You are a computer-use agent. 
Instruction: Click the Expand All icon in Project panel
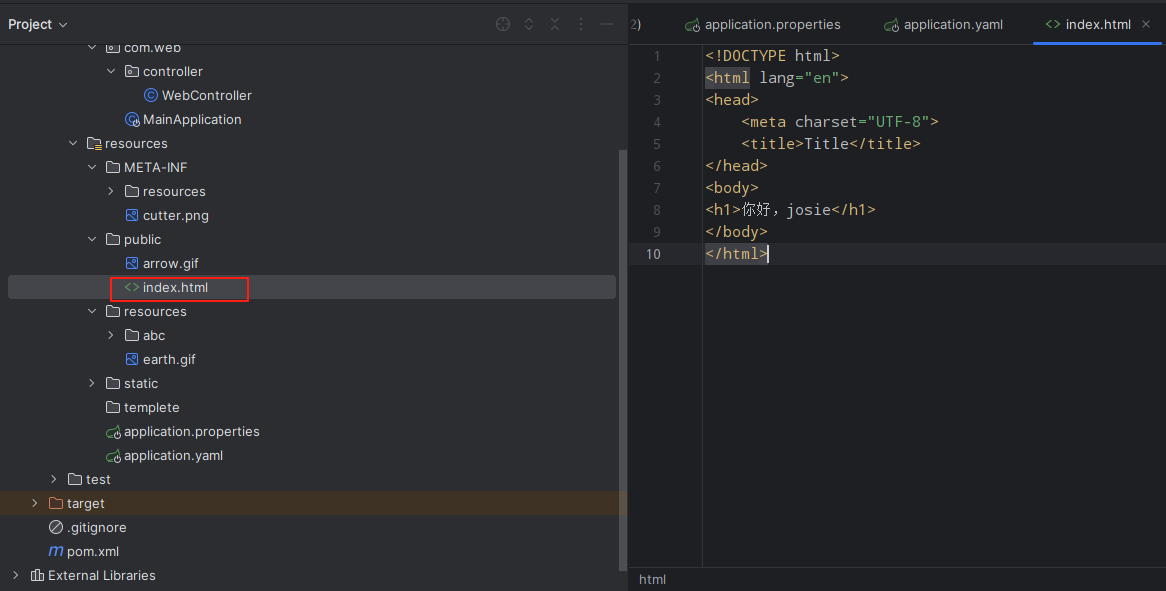(529, 25)
